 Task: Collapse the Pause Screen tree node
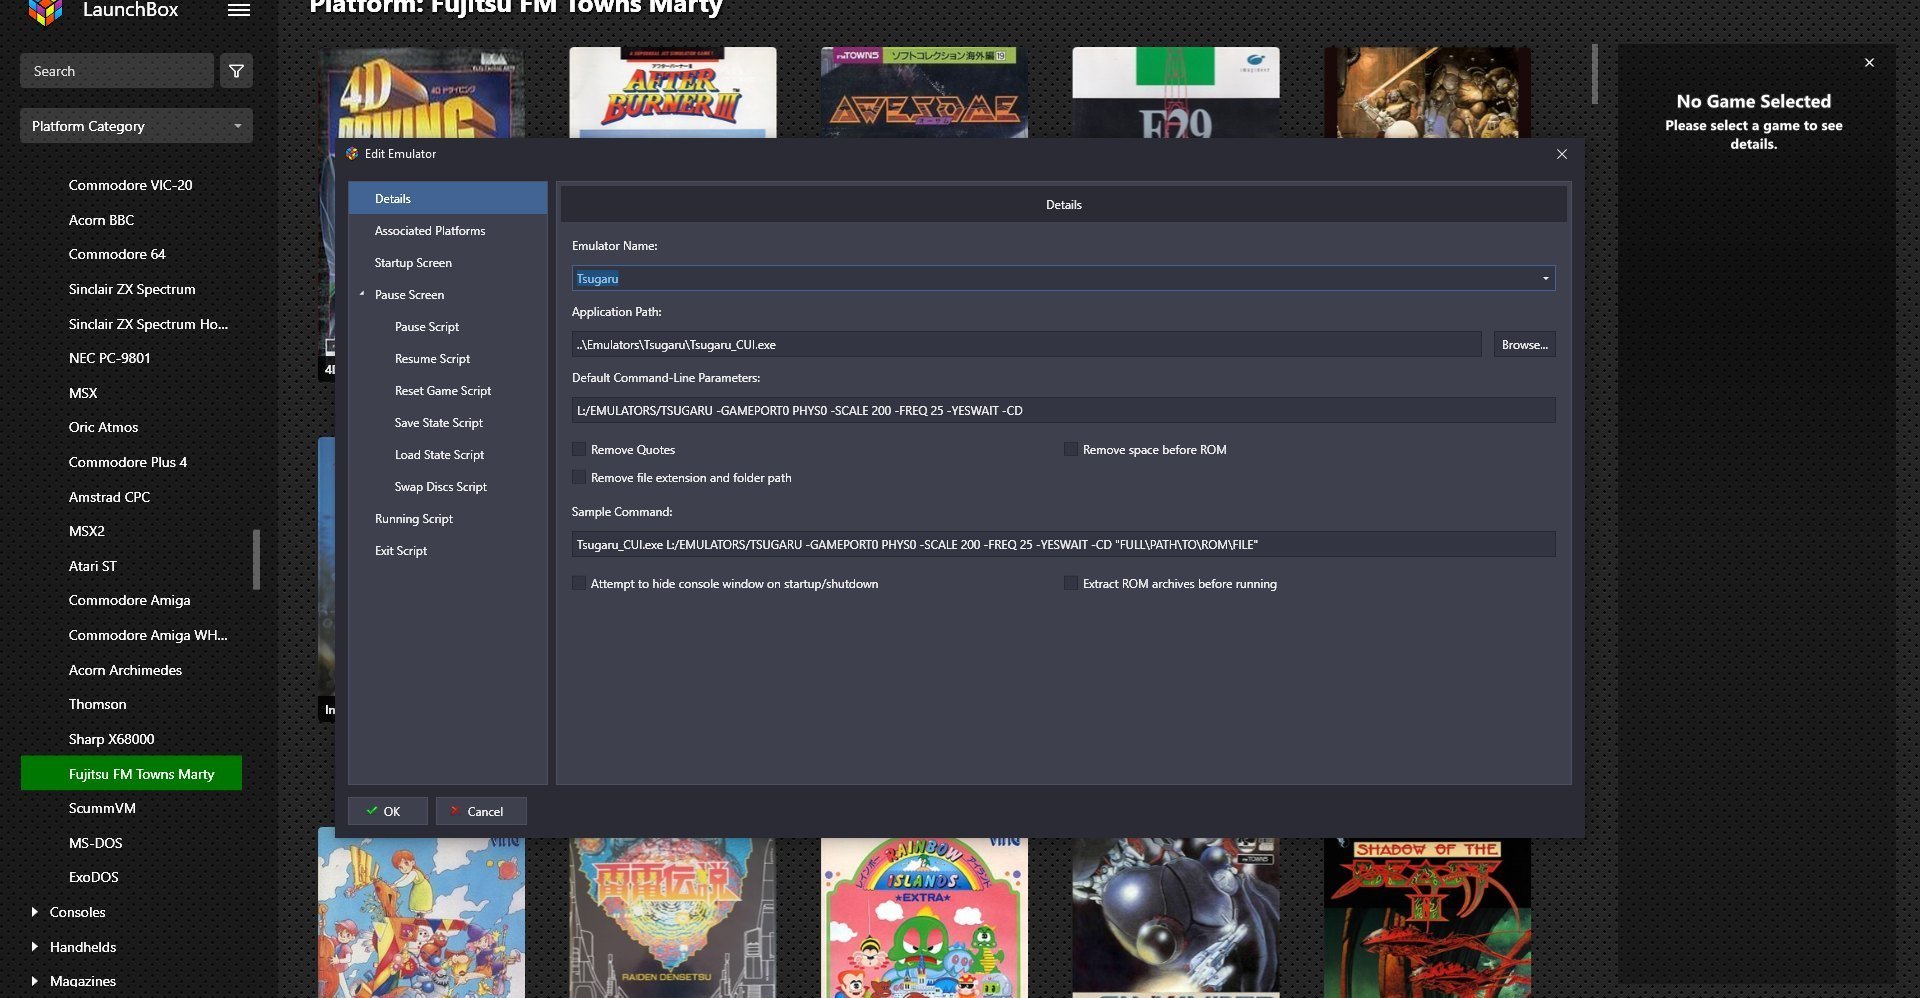click(x=362, y=294)
